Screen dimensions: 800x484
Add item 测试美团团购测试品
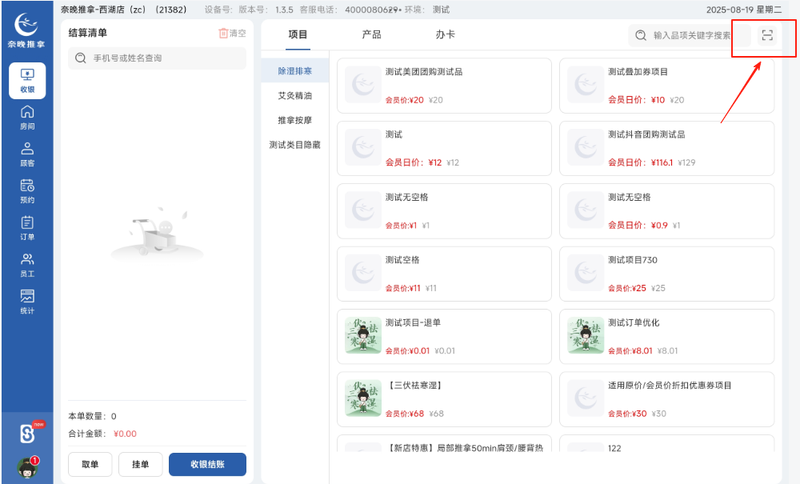444,86
